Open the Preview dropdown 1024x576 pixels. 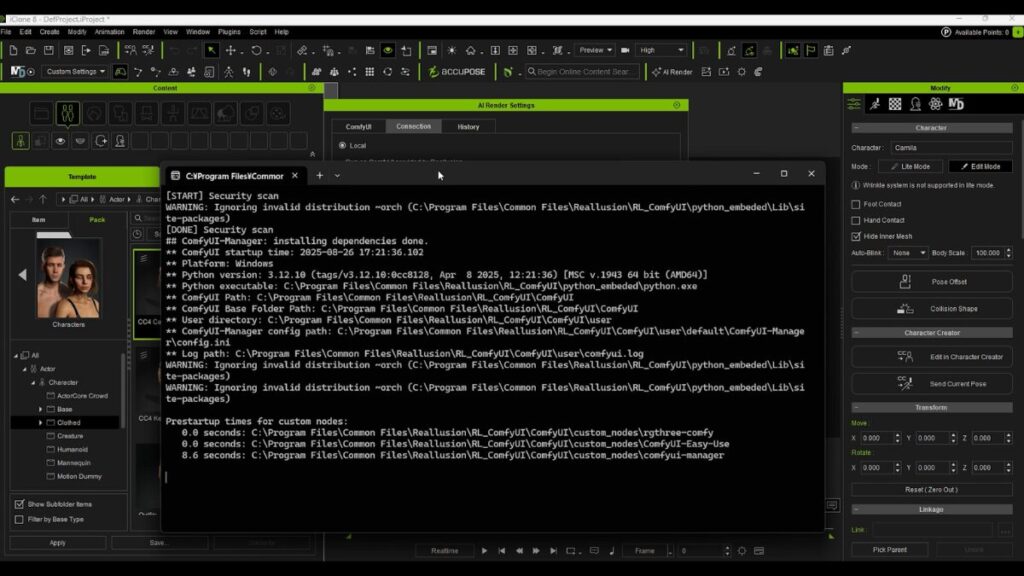pos(595,50)
